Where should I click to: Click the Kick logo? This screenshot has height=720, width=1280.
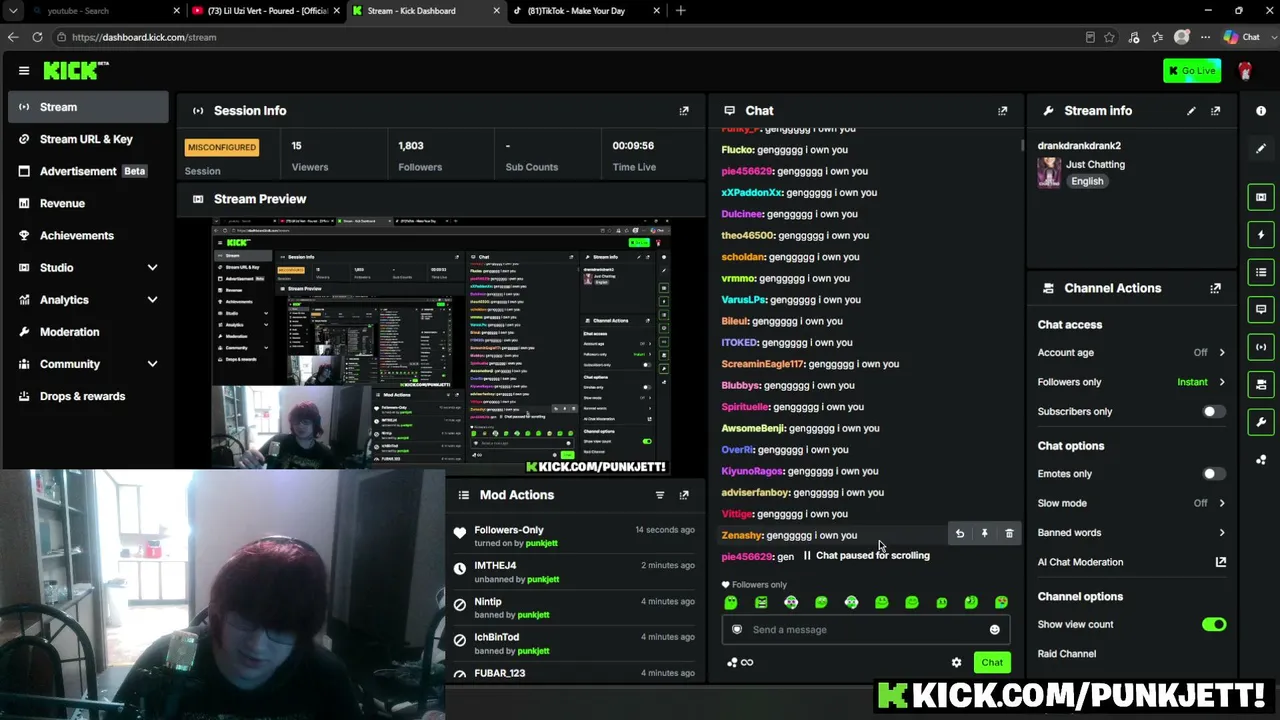tap(76, 70)
